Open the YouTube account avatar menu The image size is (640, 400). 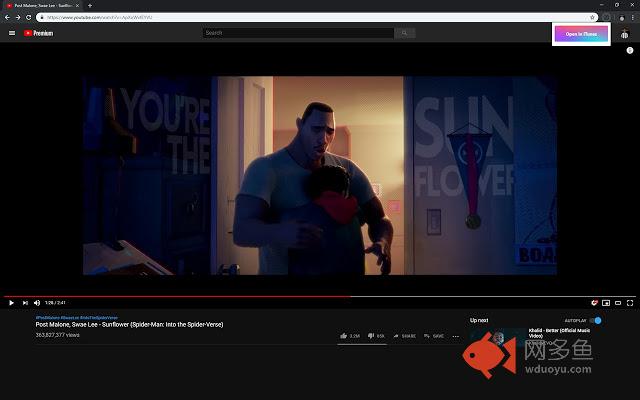(x=624, y=34)
